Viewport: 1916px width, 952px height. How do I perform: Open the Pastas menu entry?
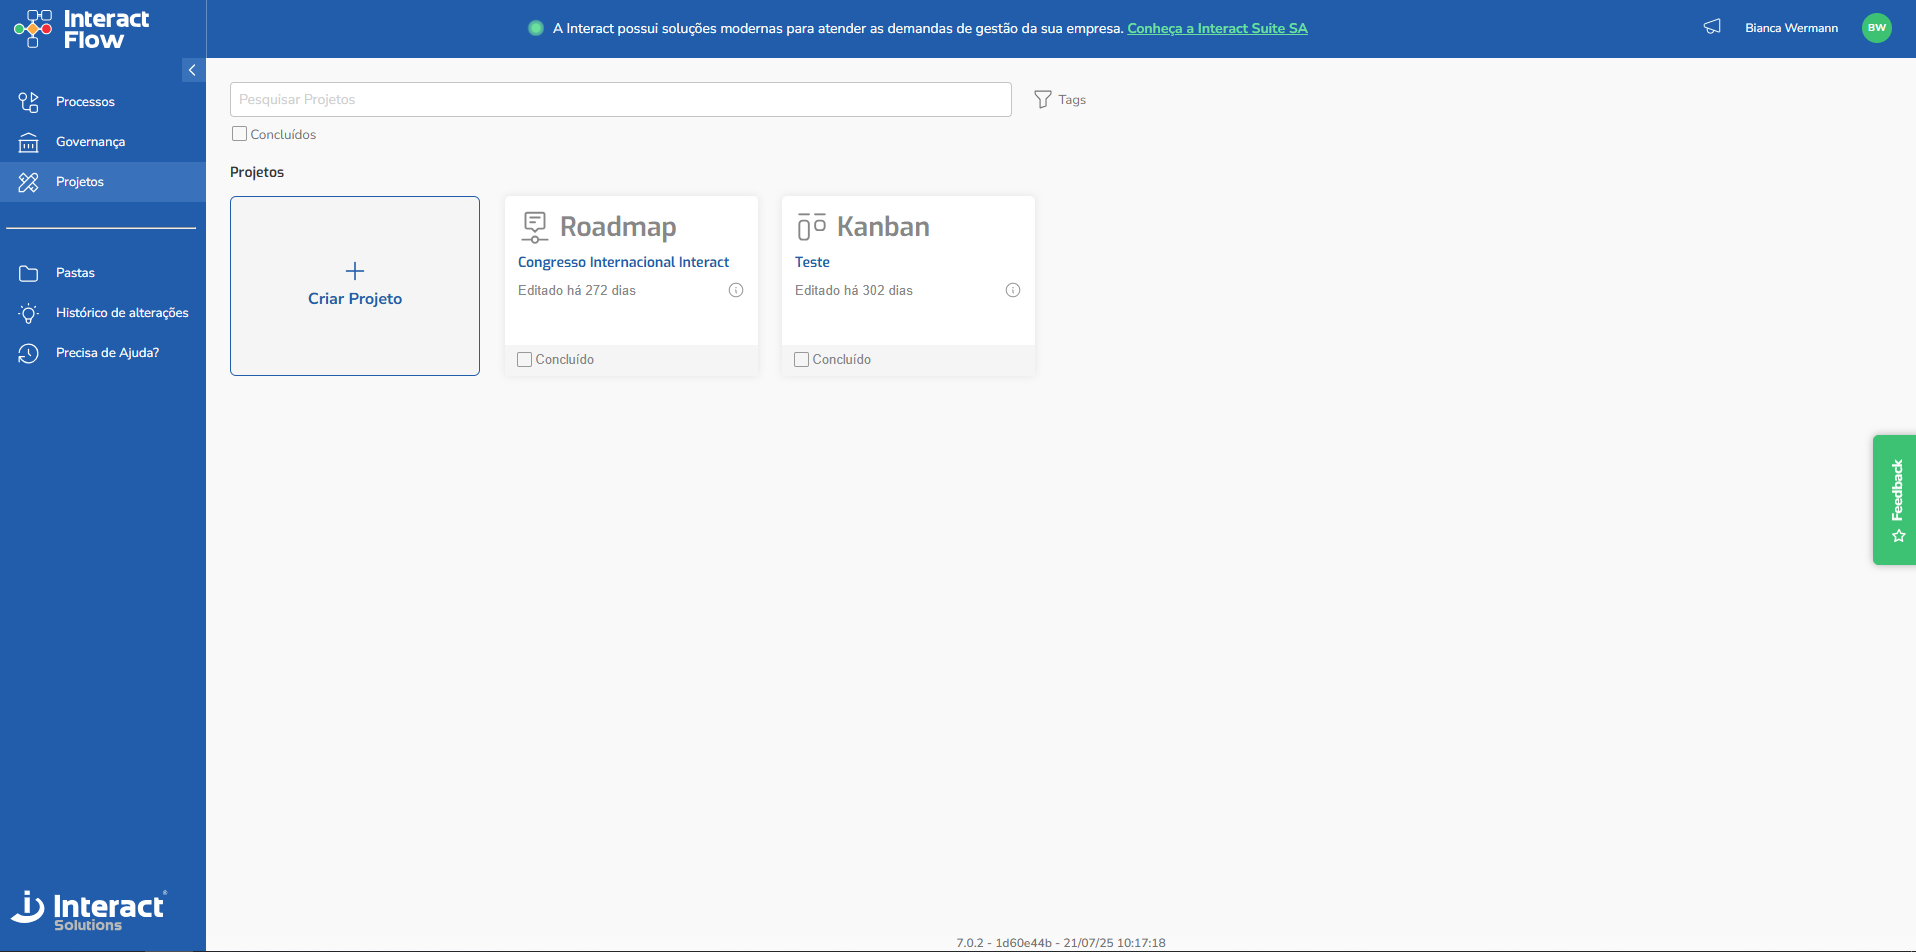tap(75, 273)
